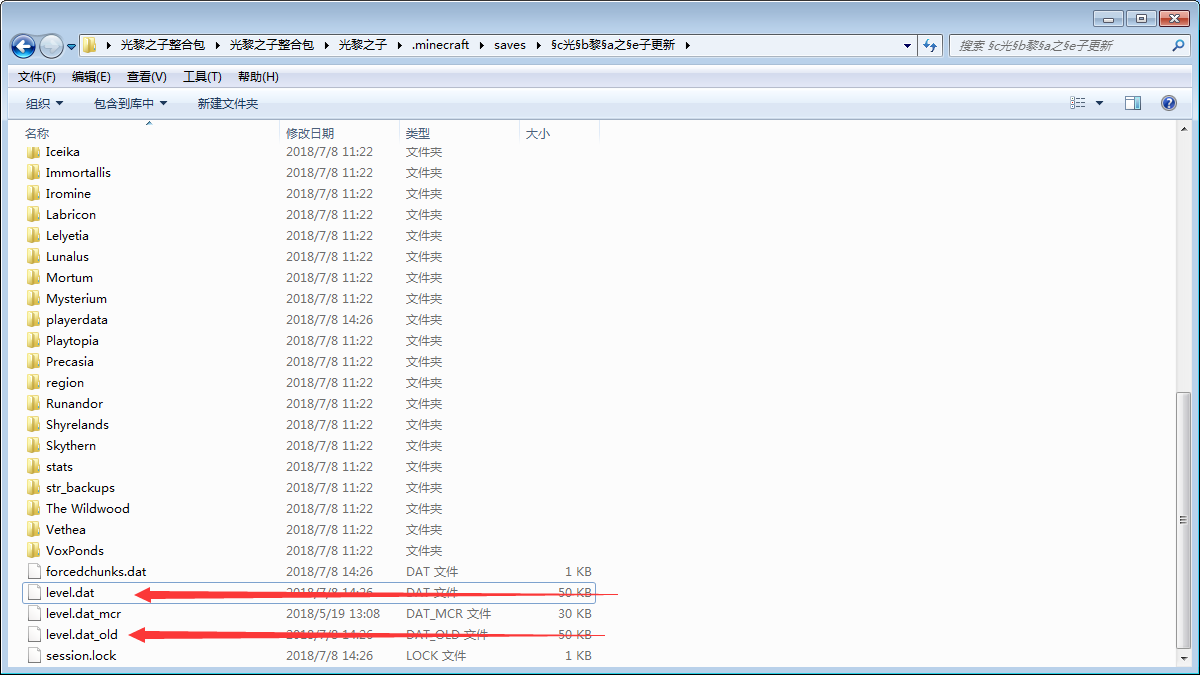The image size is (1200, 675).
Task: Sort by the 修改日期 column header
Action: tap(310, 133)
